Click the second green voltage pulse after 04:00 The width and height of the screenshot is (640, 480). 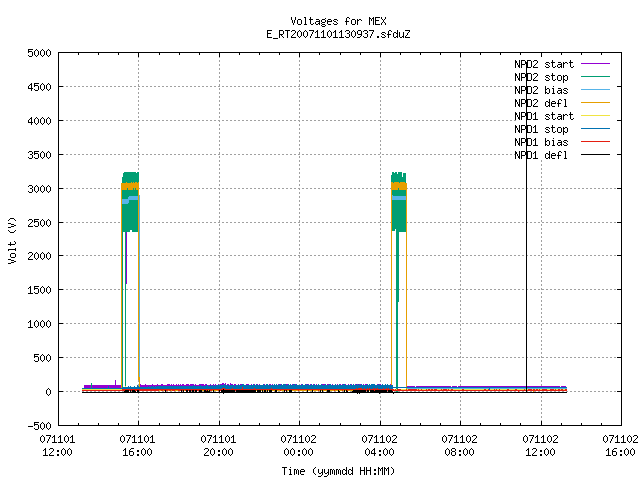(399, 202)
